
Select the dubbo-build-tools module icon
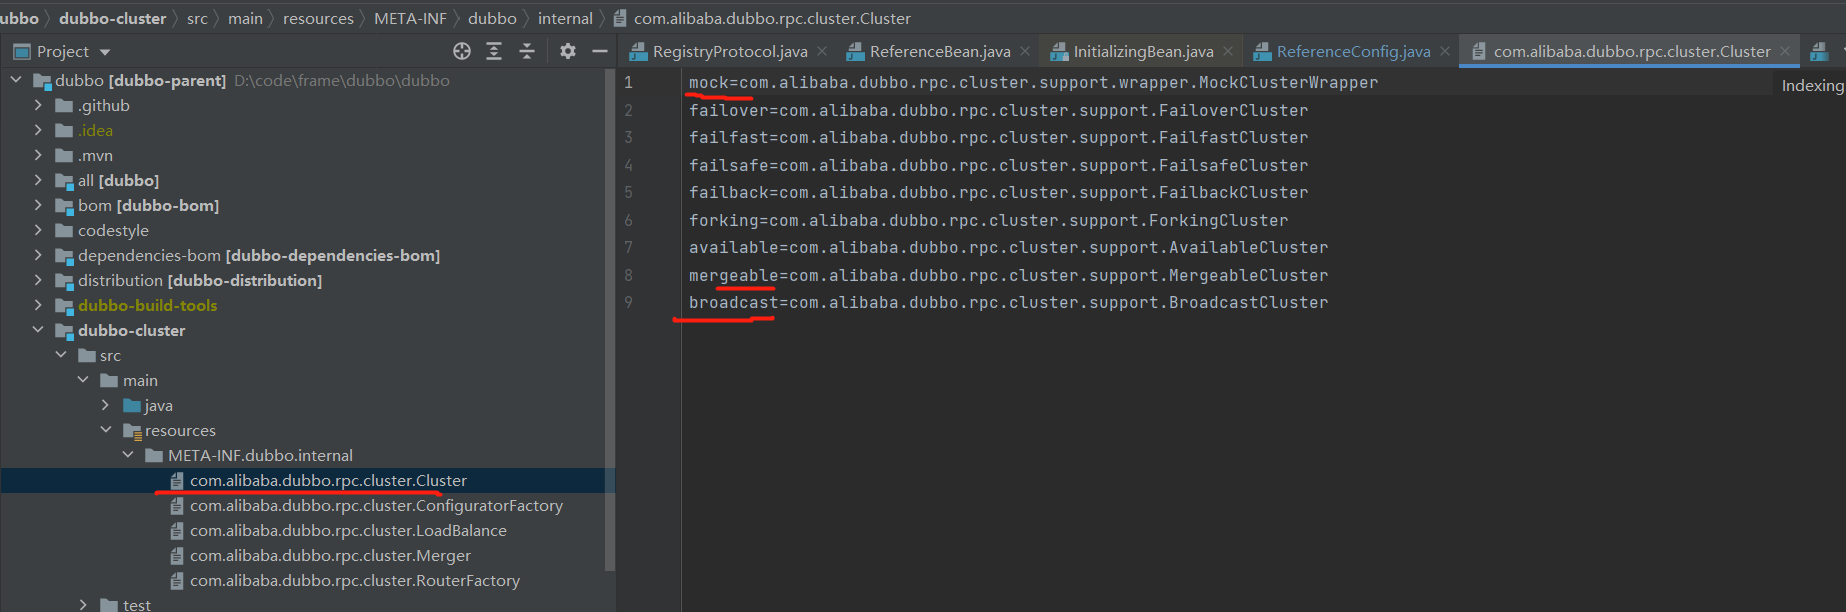click(64, 305)
